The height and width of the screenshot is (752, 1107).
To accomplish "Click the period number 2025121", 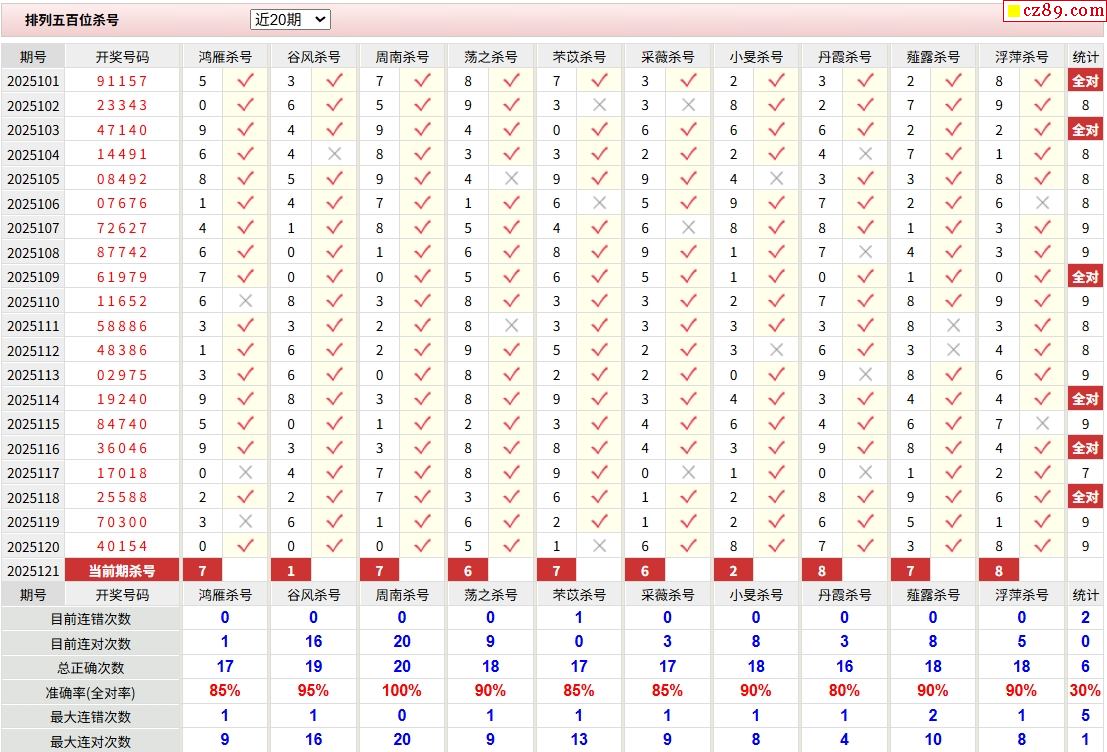I will point(33,571).
